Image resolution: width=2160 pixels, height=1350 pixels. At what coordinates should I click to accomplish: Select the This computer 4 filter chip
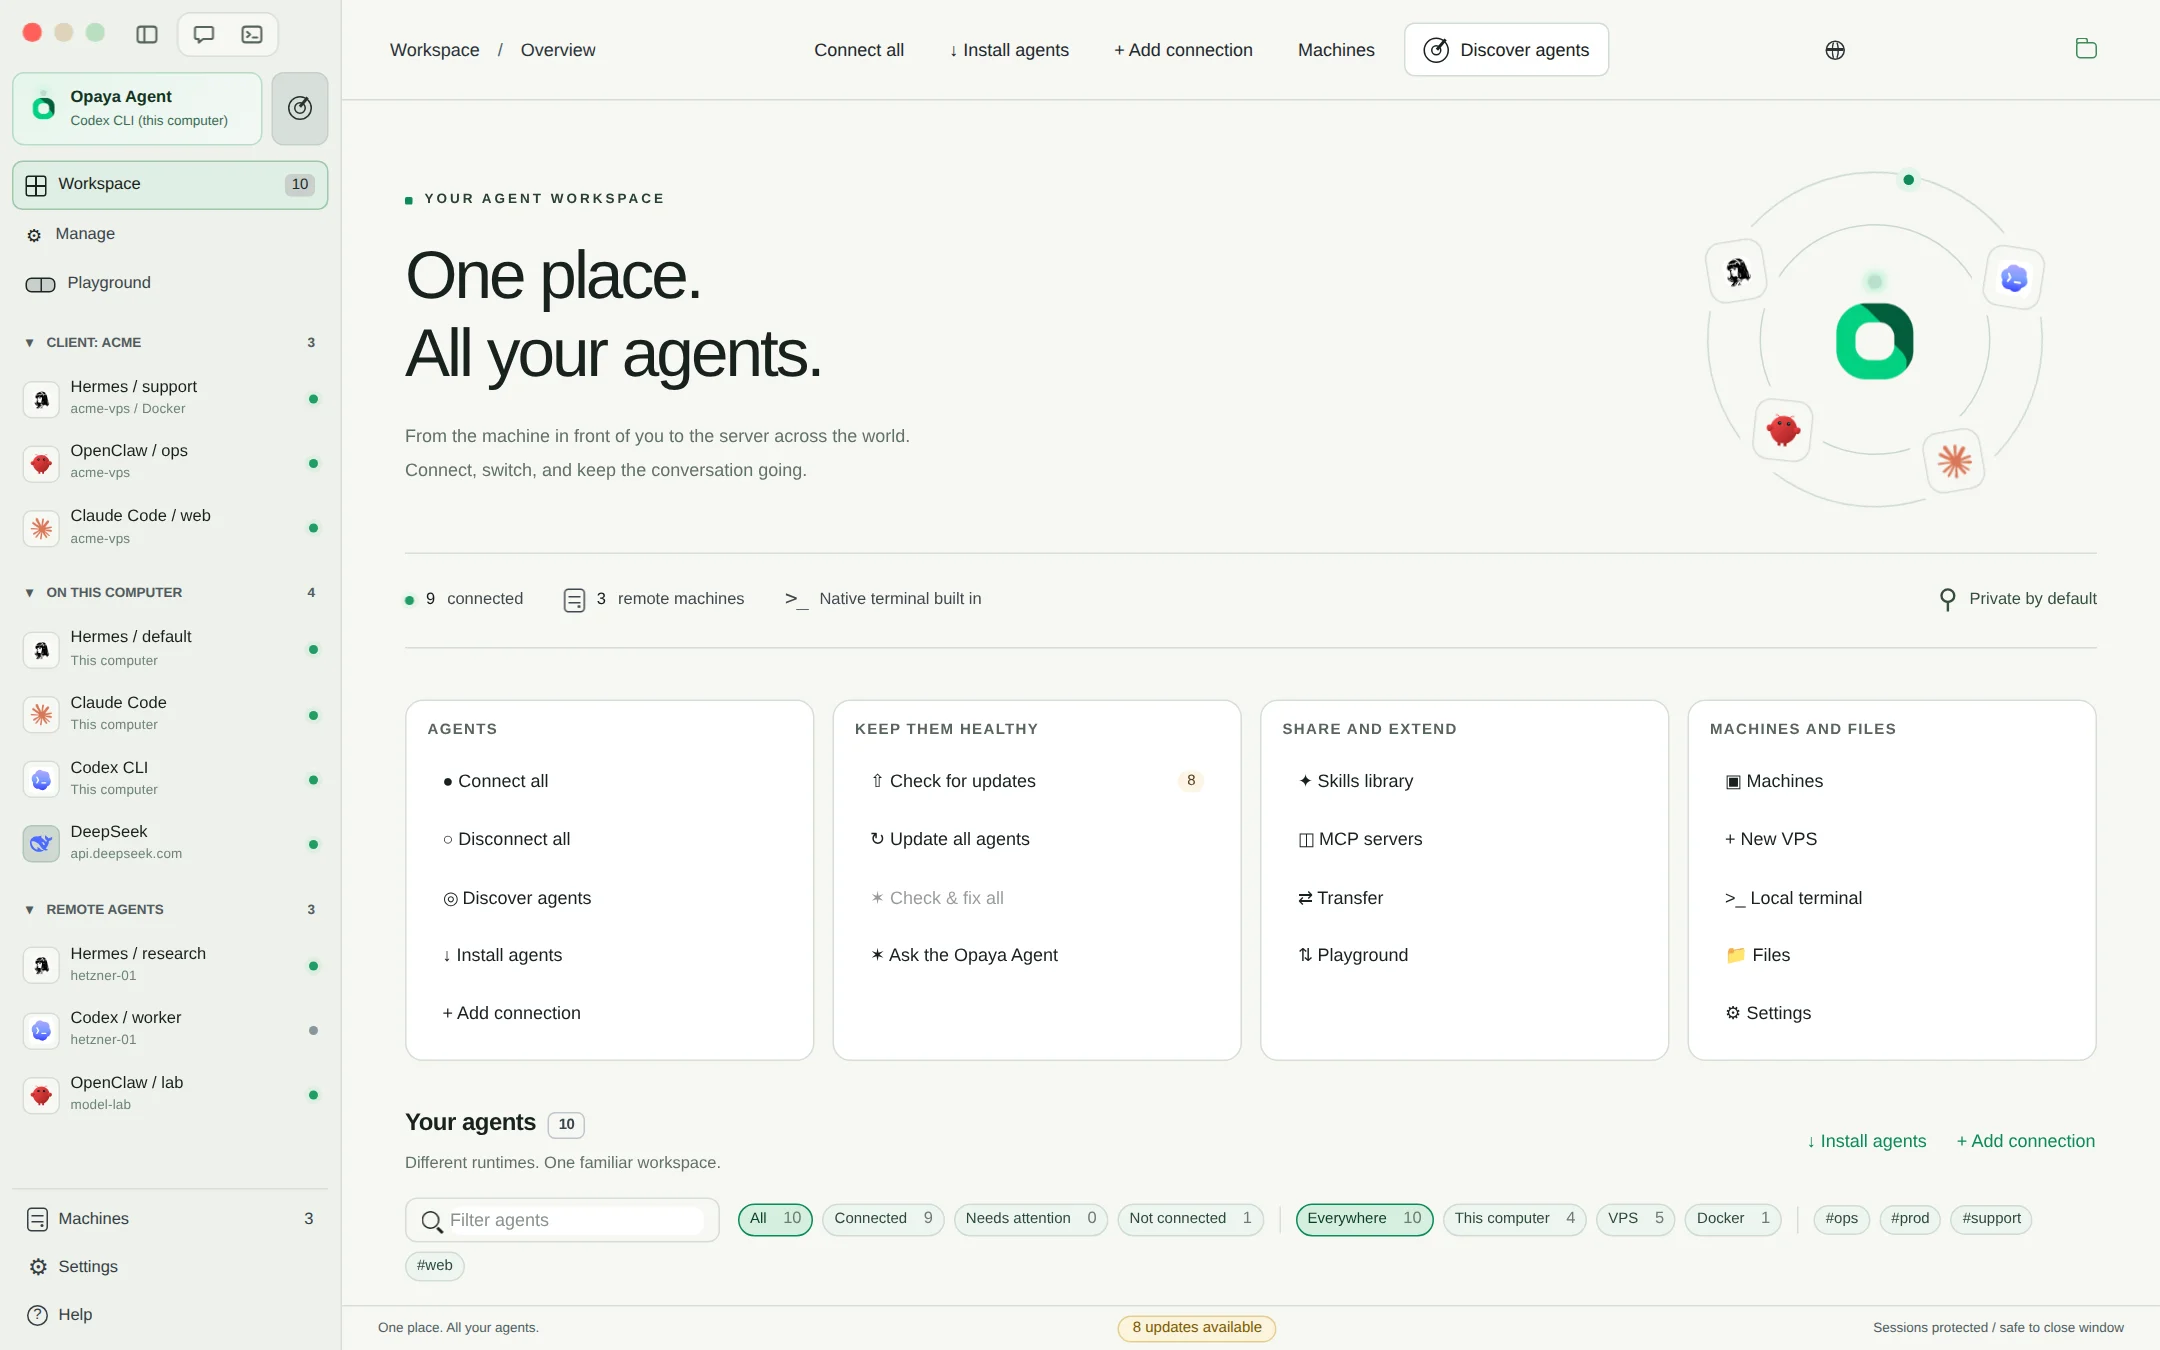pyautogui.click(x=1514, y=1219)
